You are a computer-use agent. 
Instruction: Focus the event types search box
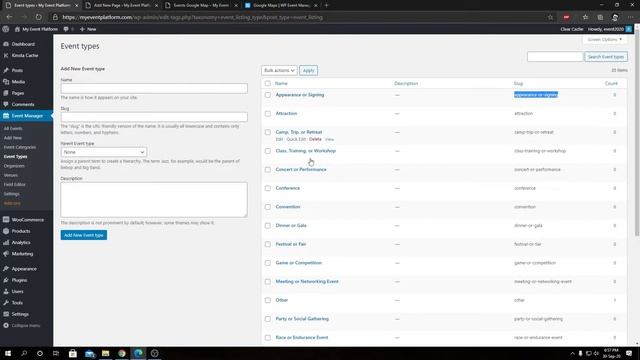click(x=555, y=57)
